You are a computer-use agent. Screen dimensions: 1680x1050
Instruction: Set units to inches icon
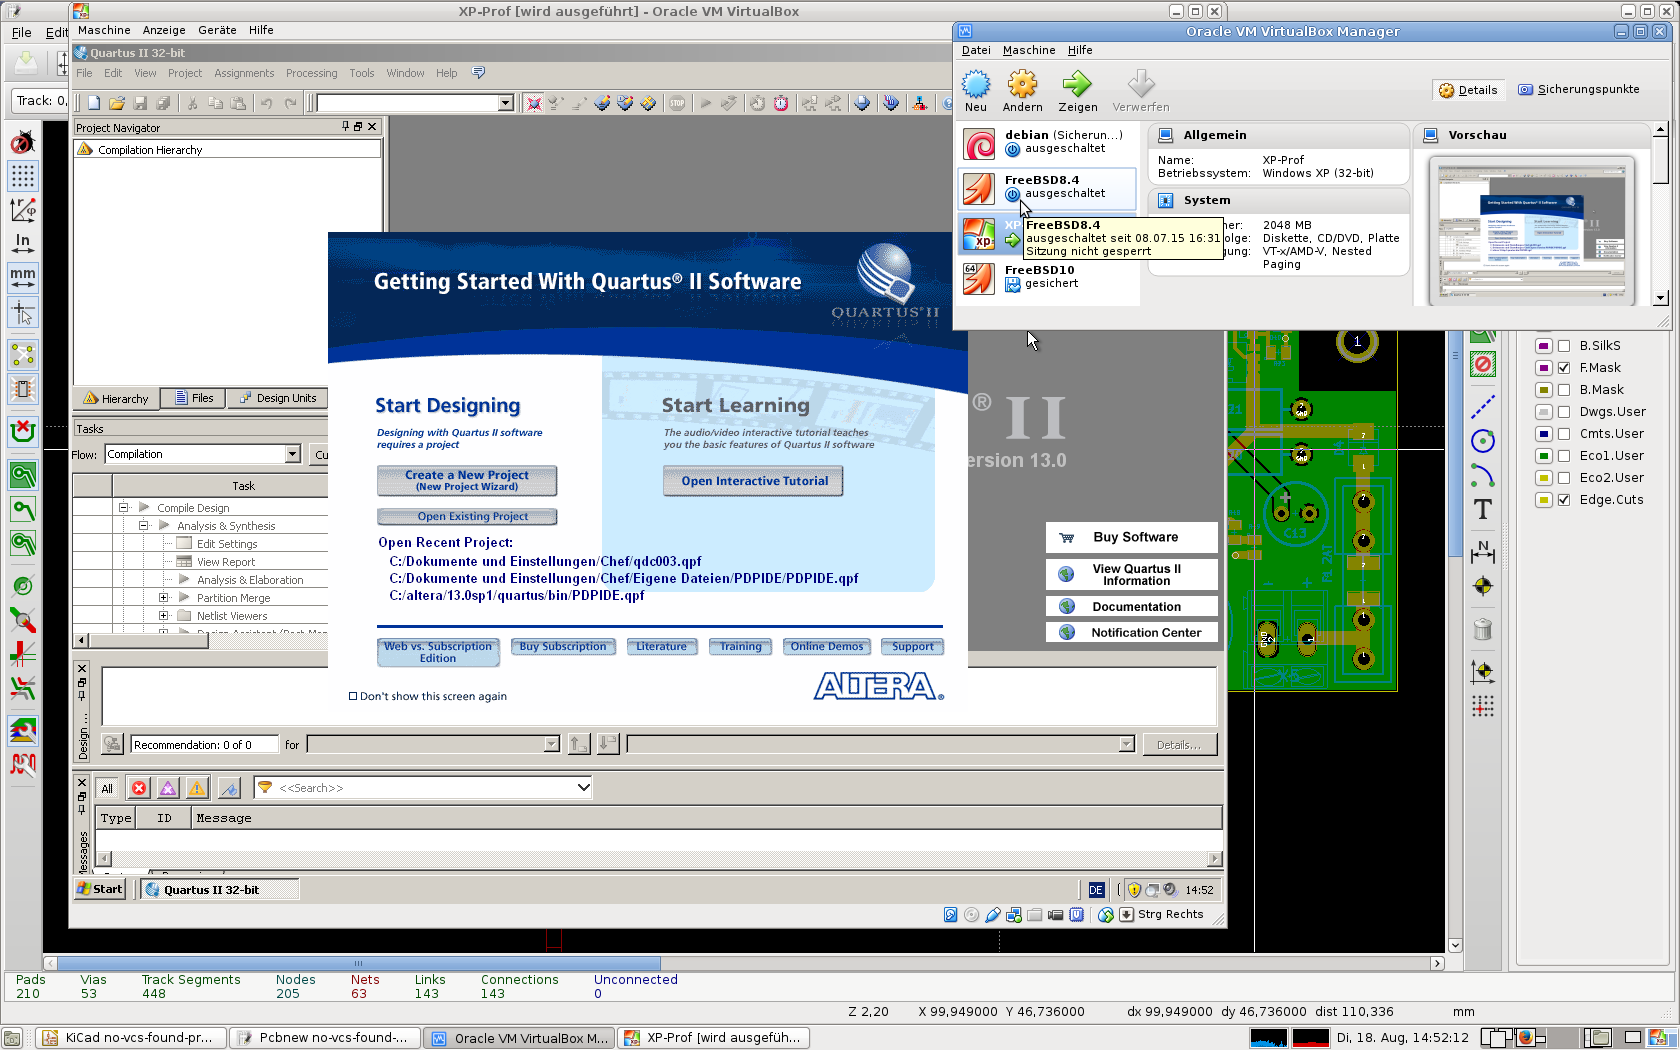(x=22, y=244)
